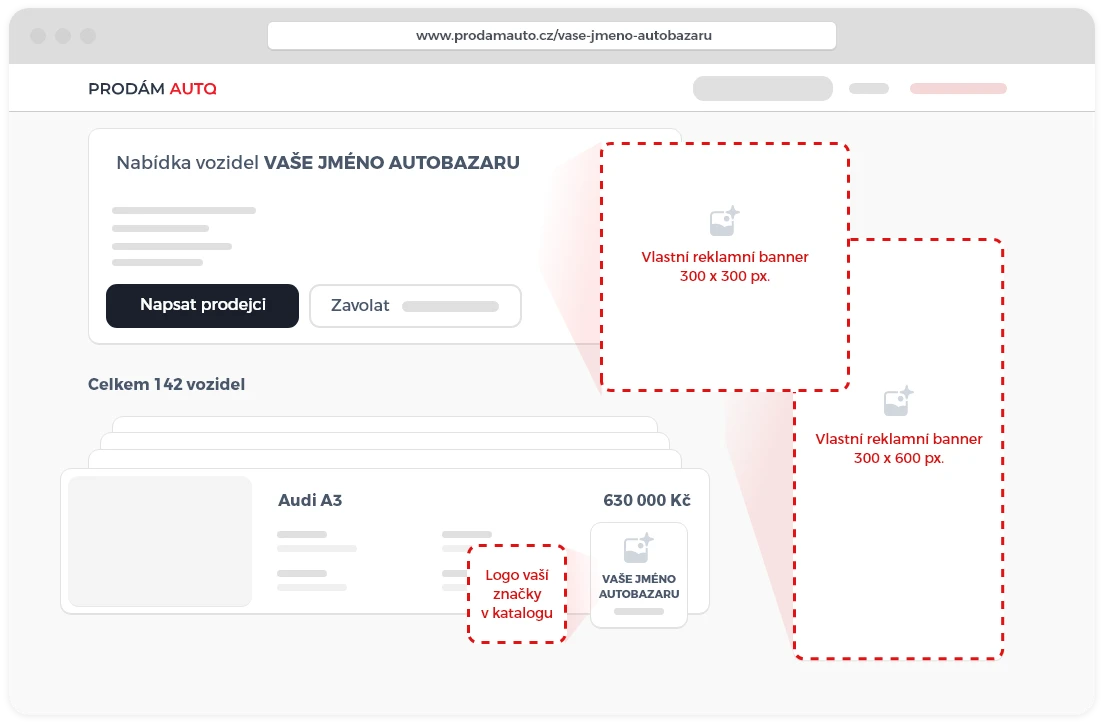Open the Audi A3 listing title
Screen dimensions: 1104x725
point(310,500)
